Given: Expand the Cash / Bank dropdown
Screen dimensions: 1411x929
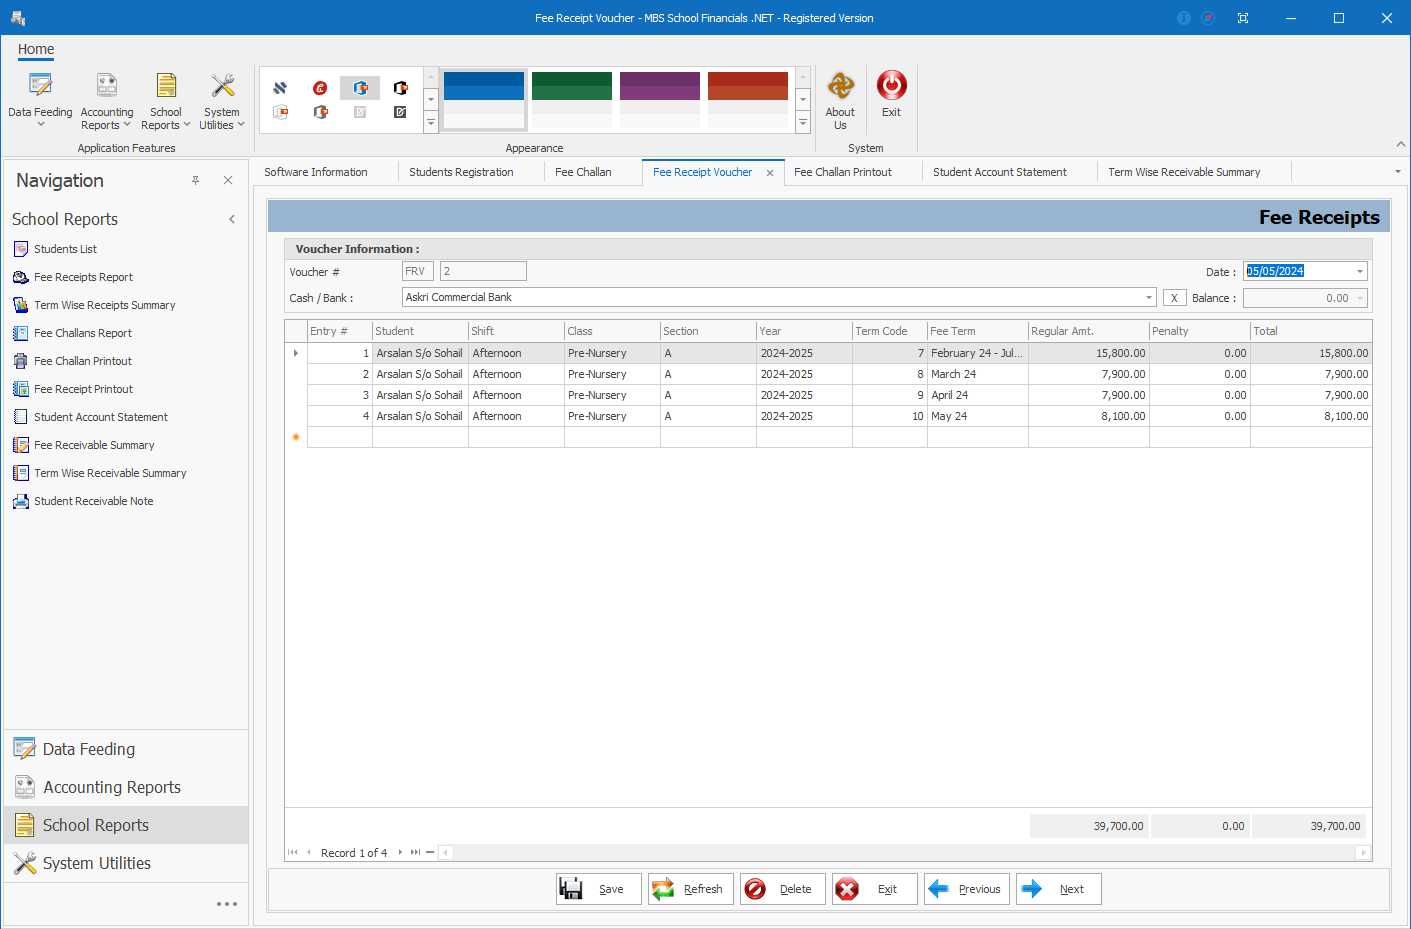Looking at the screenshot, I should (1148, 298).
